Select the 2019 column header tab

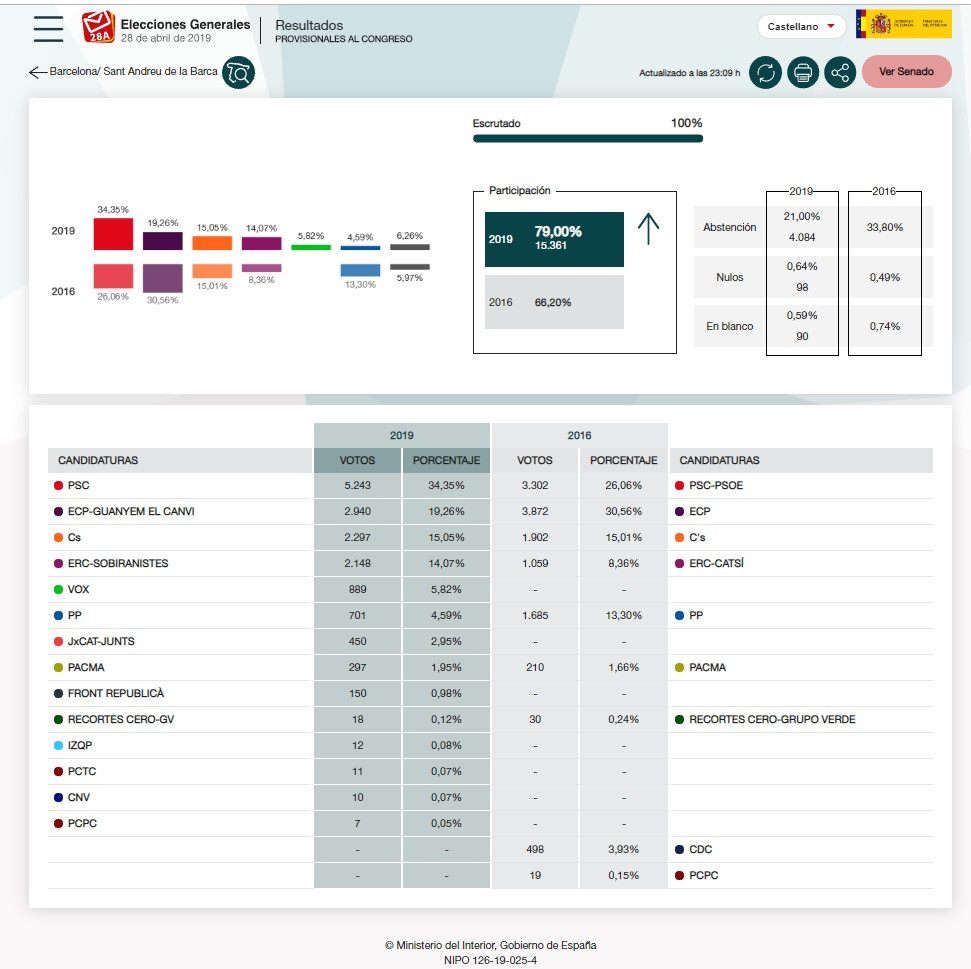coord(401,436)
